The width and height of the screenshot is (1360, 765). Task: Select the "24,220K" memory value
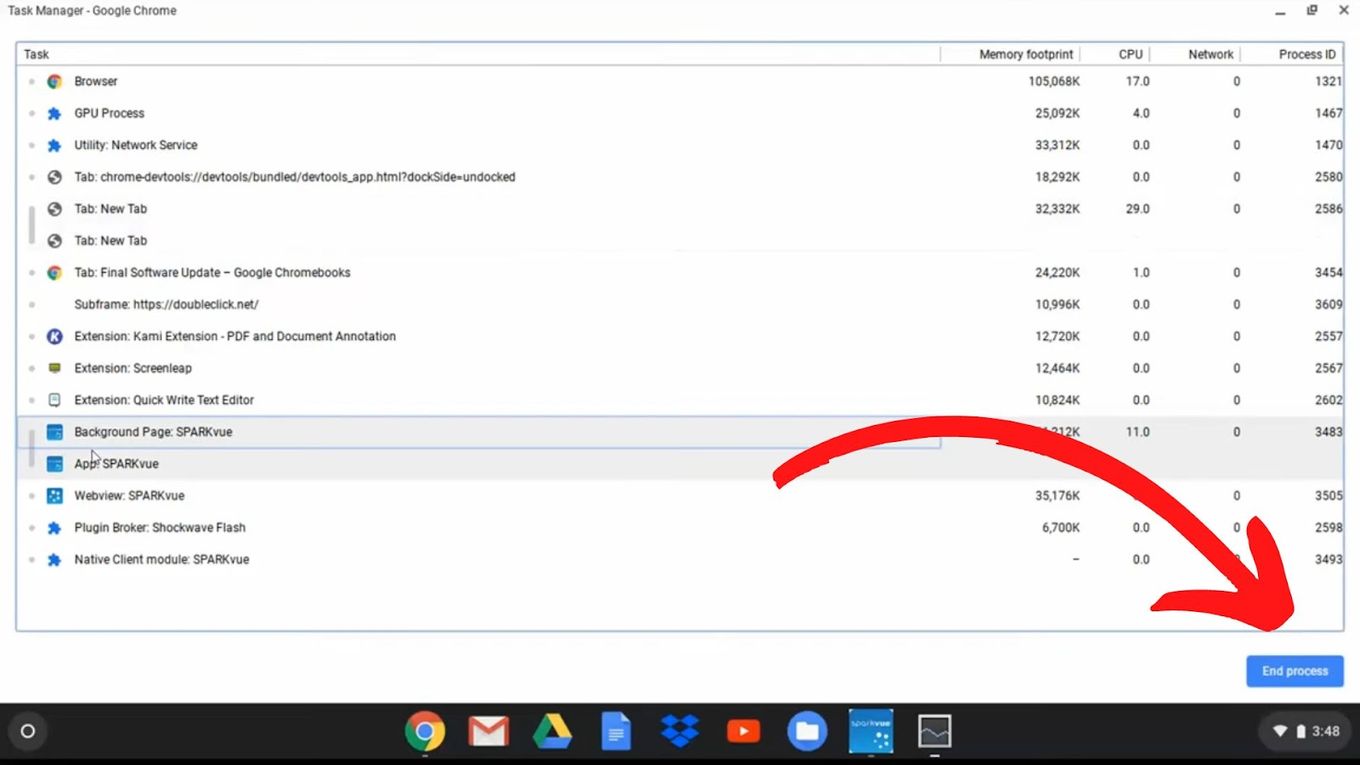point(1057,272)
